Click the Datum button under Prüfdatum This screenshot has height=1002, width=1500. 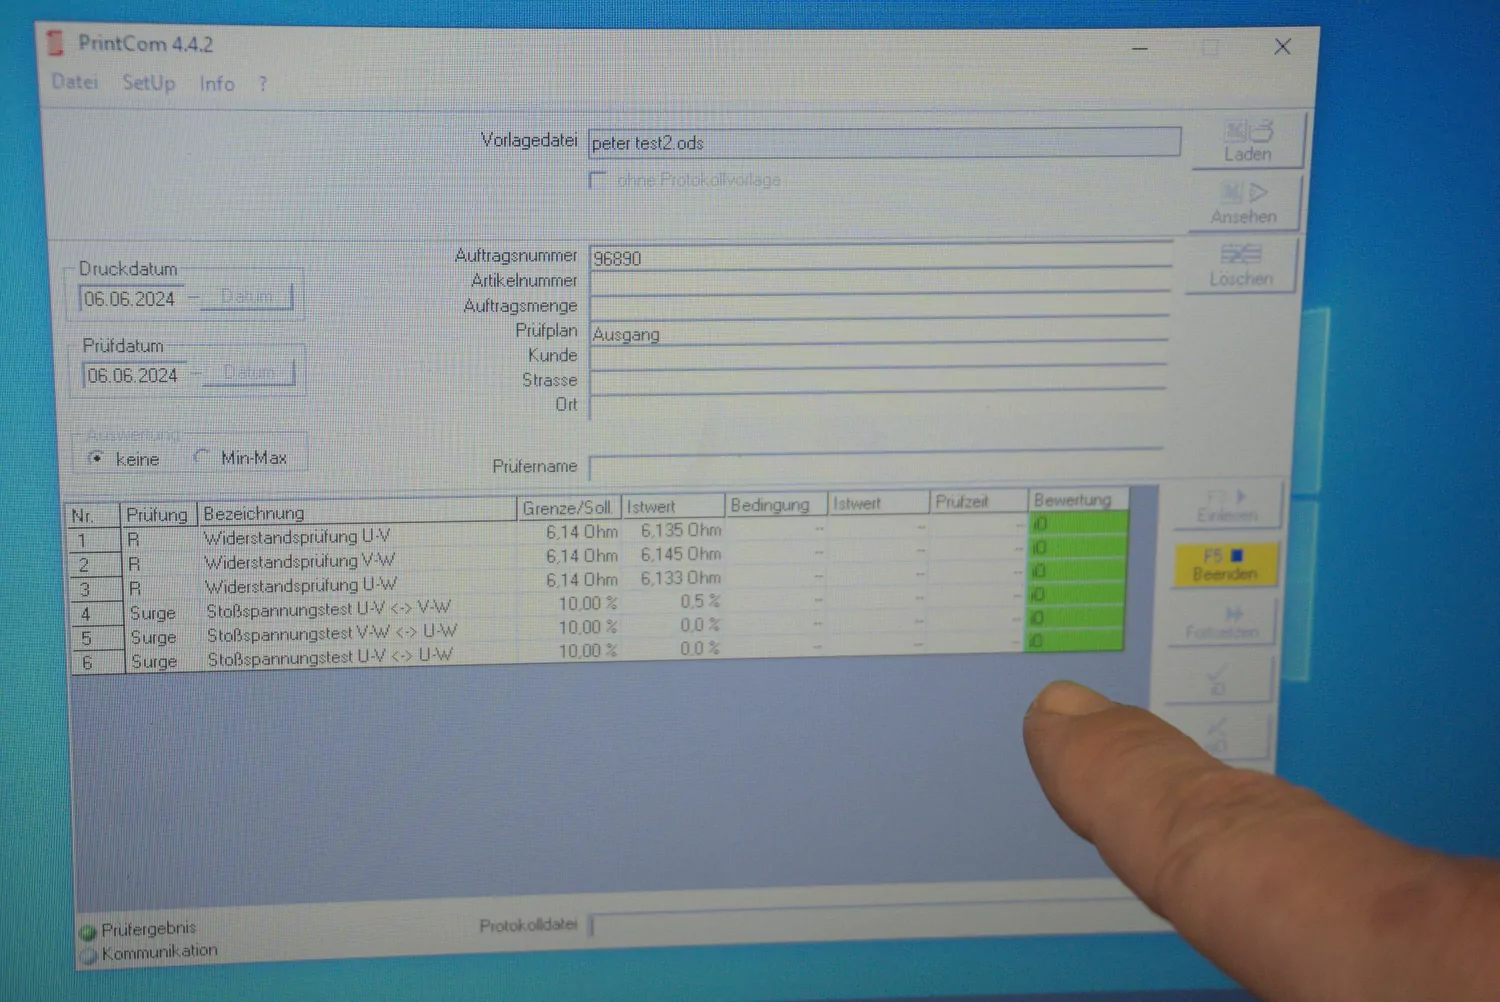point(249,373)
